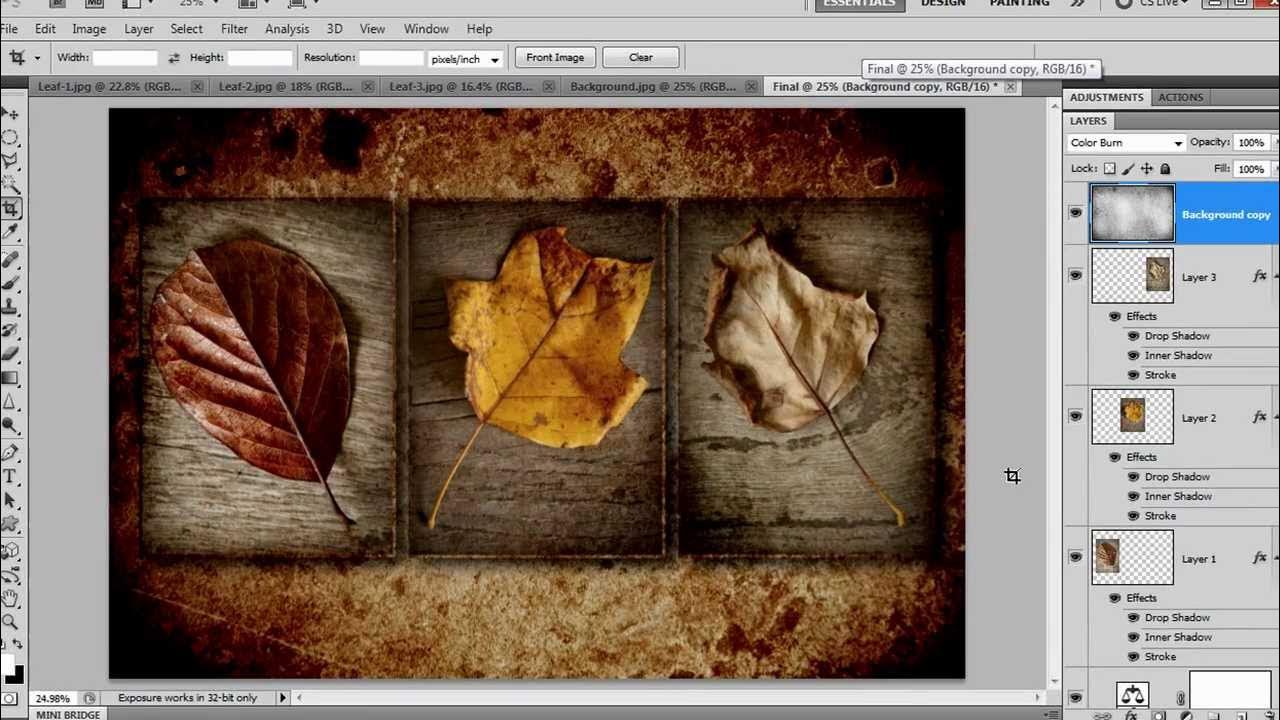Select the Hand tool
Viewport: 1280px width, 720px height.
coord(11,598)
